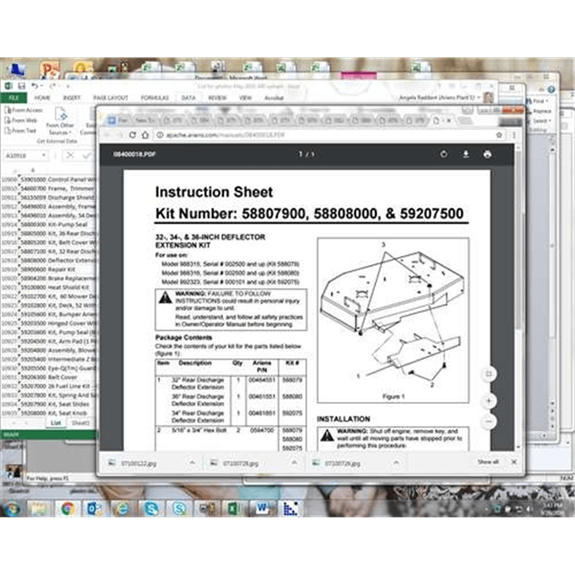Screen dimensions: 575x575
Task: Click Show all downloads link
Action: [x=488, y=462]
